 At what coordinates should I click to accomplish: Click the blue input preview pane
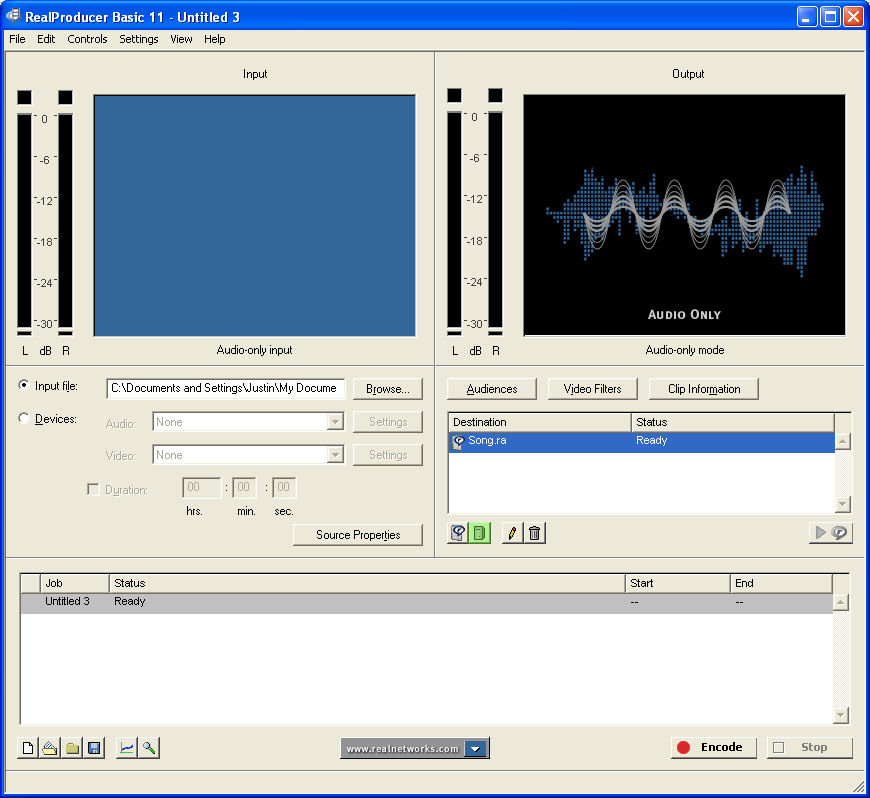255,216
